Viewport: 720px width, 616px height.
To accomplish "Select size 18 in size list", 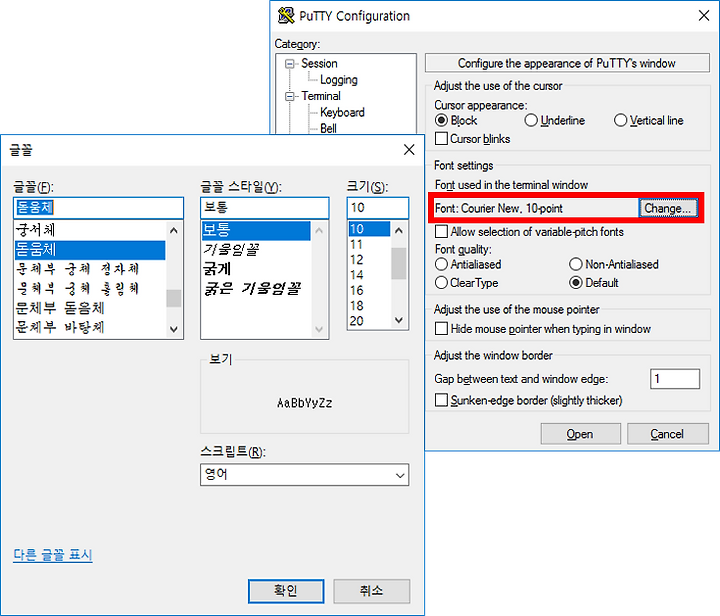I will click(369, 305).
